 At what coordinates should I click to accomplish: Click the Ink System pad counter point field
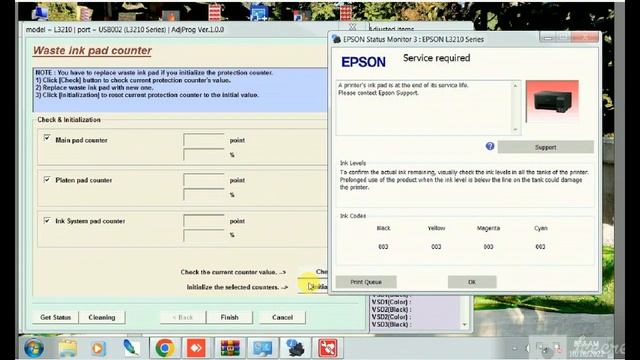pyautogui.click(x=204, y=221)
